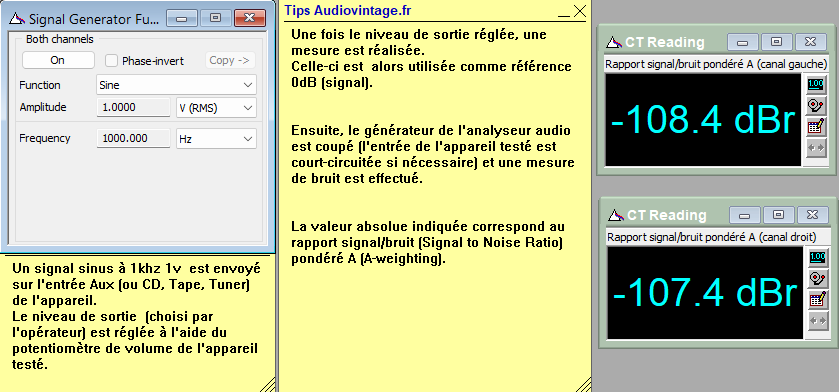This screenshot has height=392, width=839.
Task: Click the -108.4 dBr reading display
Action: [x=704, y=120]
